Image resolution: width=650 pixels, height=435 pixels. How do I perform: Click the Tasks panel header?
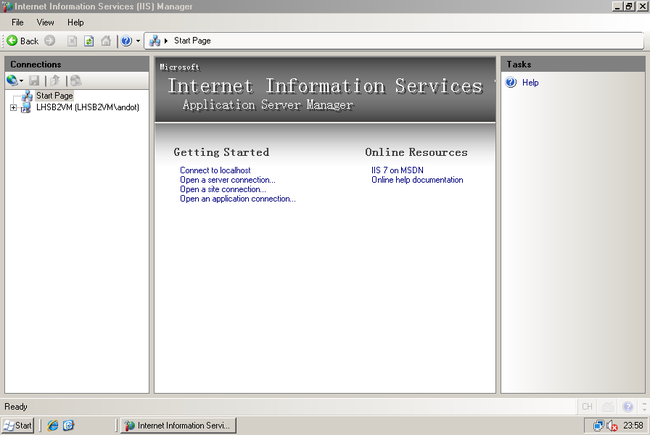(x=573, y=64)
